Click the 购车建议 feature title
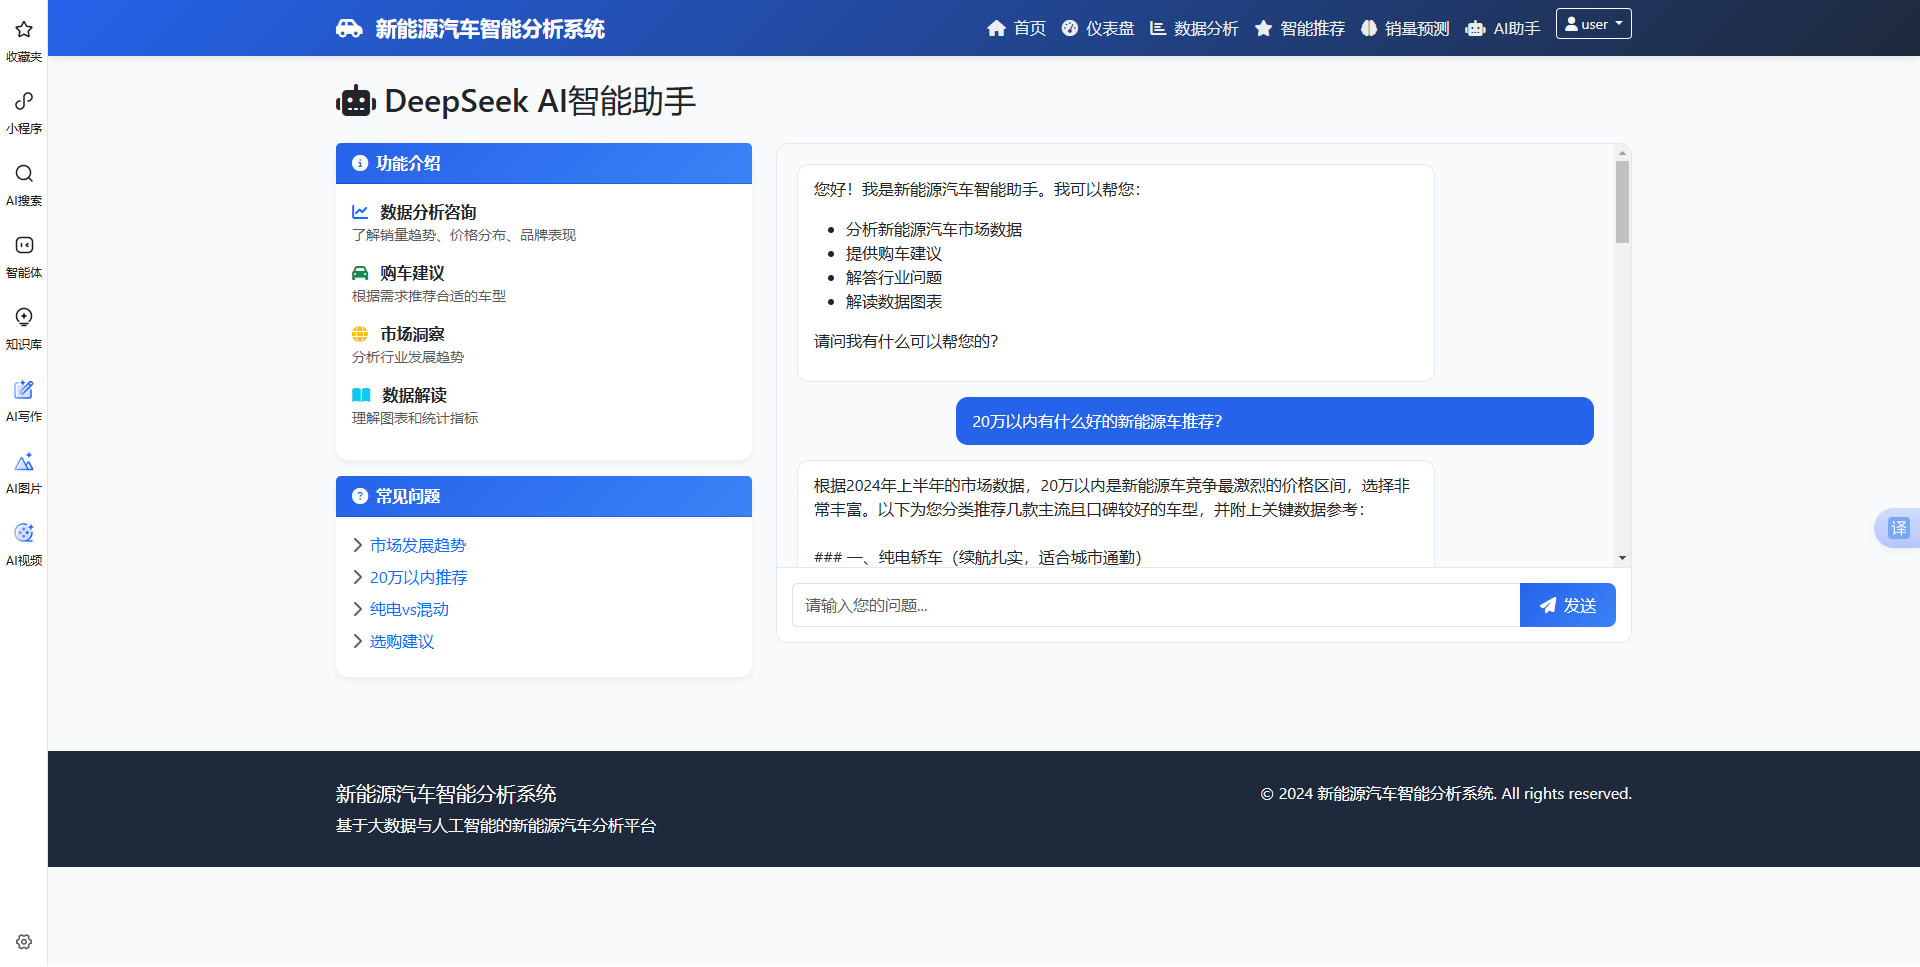Image resolution: width=1920 pixels, height=967 pixels. pos(412,273)
